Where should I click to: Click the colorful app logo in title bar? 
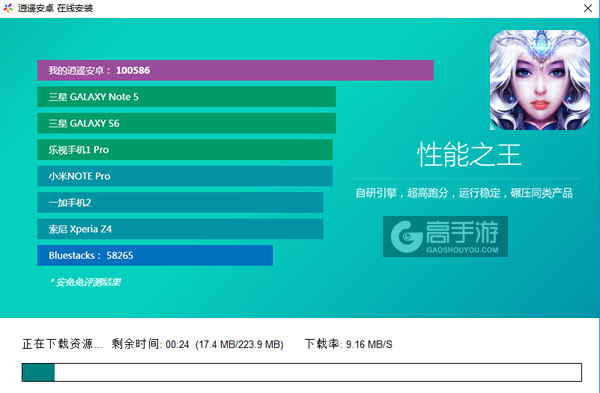click(x=8, y=8)
